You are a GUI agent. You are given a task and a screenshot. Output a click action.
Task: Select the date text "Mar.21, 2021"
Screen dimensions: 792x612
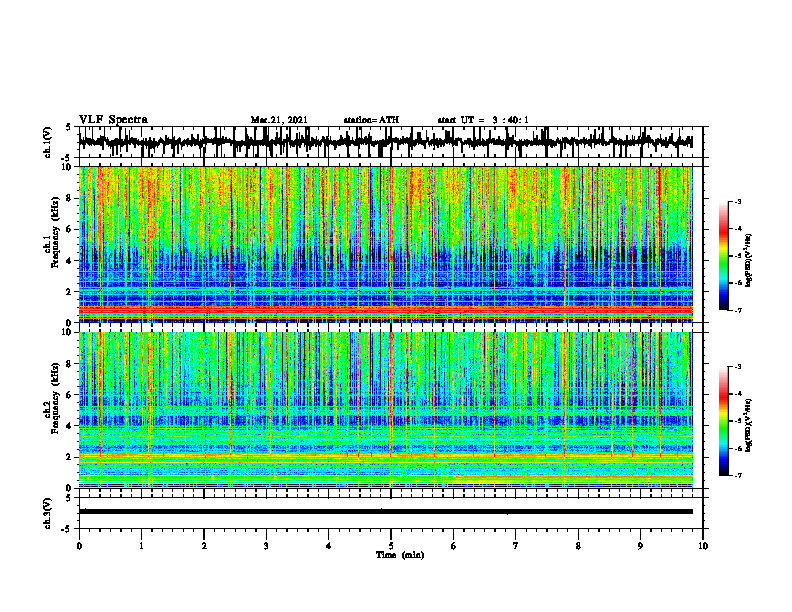point(279,120)
